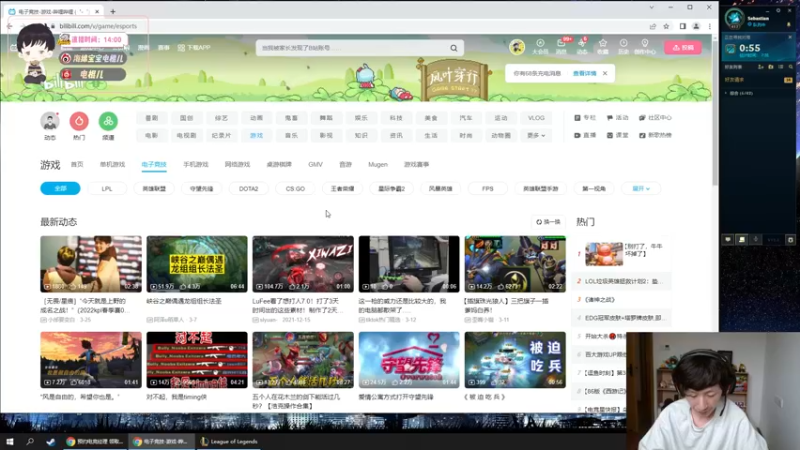Expand the friends group in League client
The image size is (800, 450).
726,93
